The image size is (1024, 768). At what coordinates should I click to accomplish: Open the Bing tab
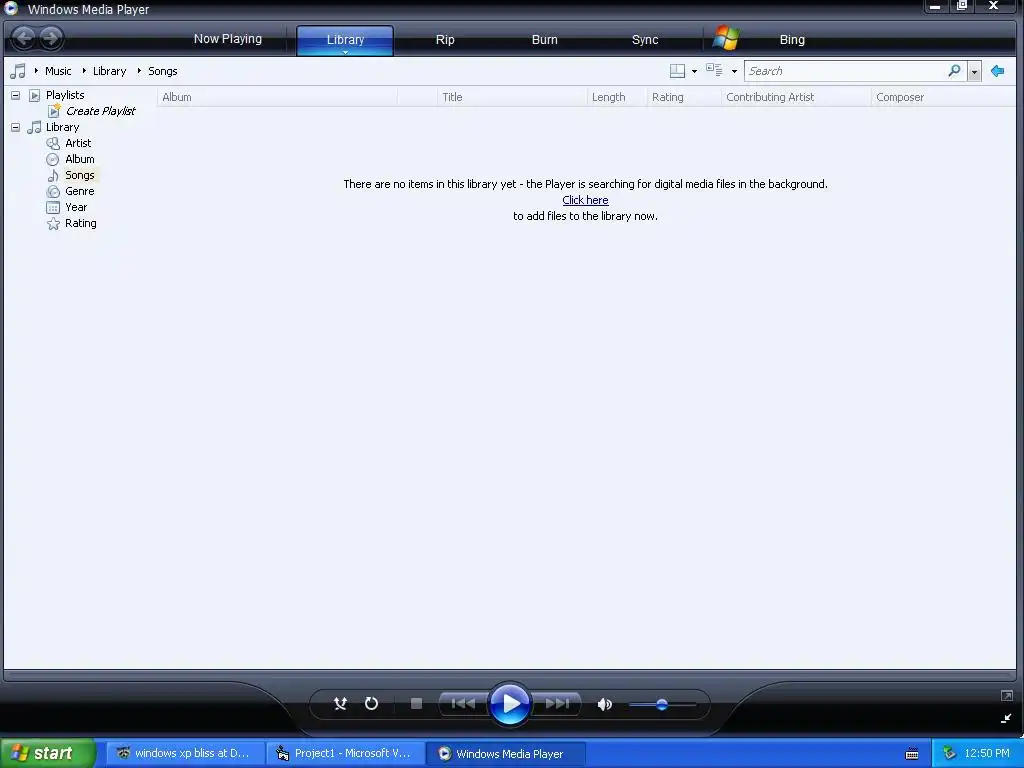pos(792,39)
